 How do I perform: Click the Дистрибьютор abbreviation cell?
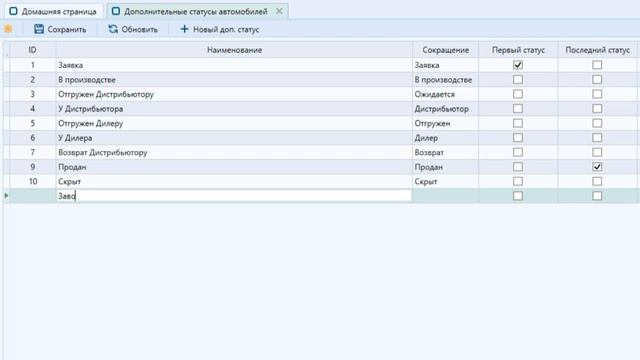445,109
